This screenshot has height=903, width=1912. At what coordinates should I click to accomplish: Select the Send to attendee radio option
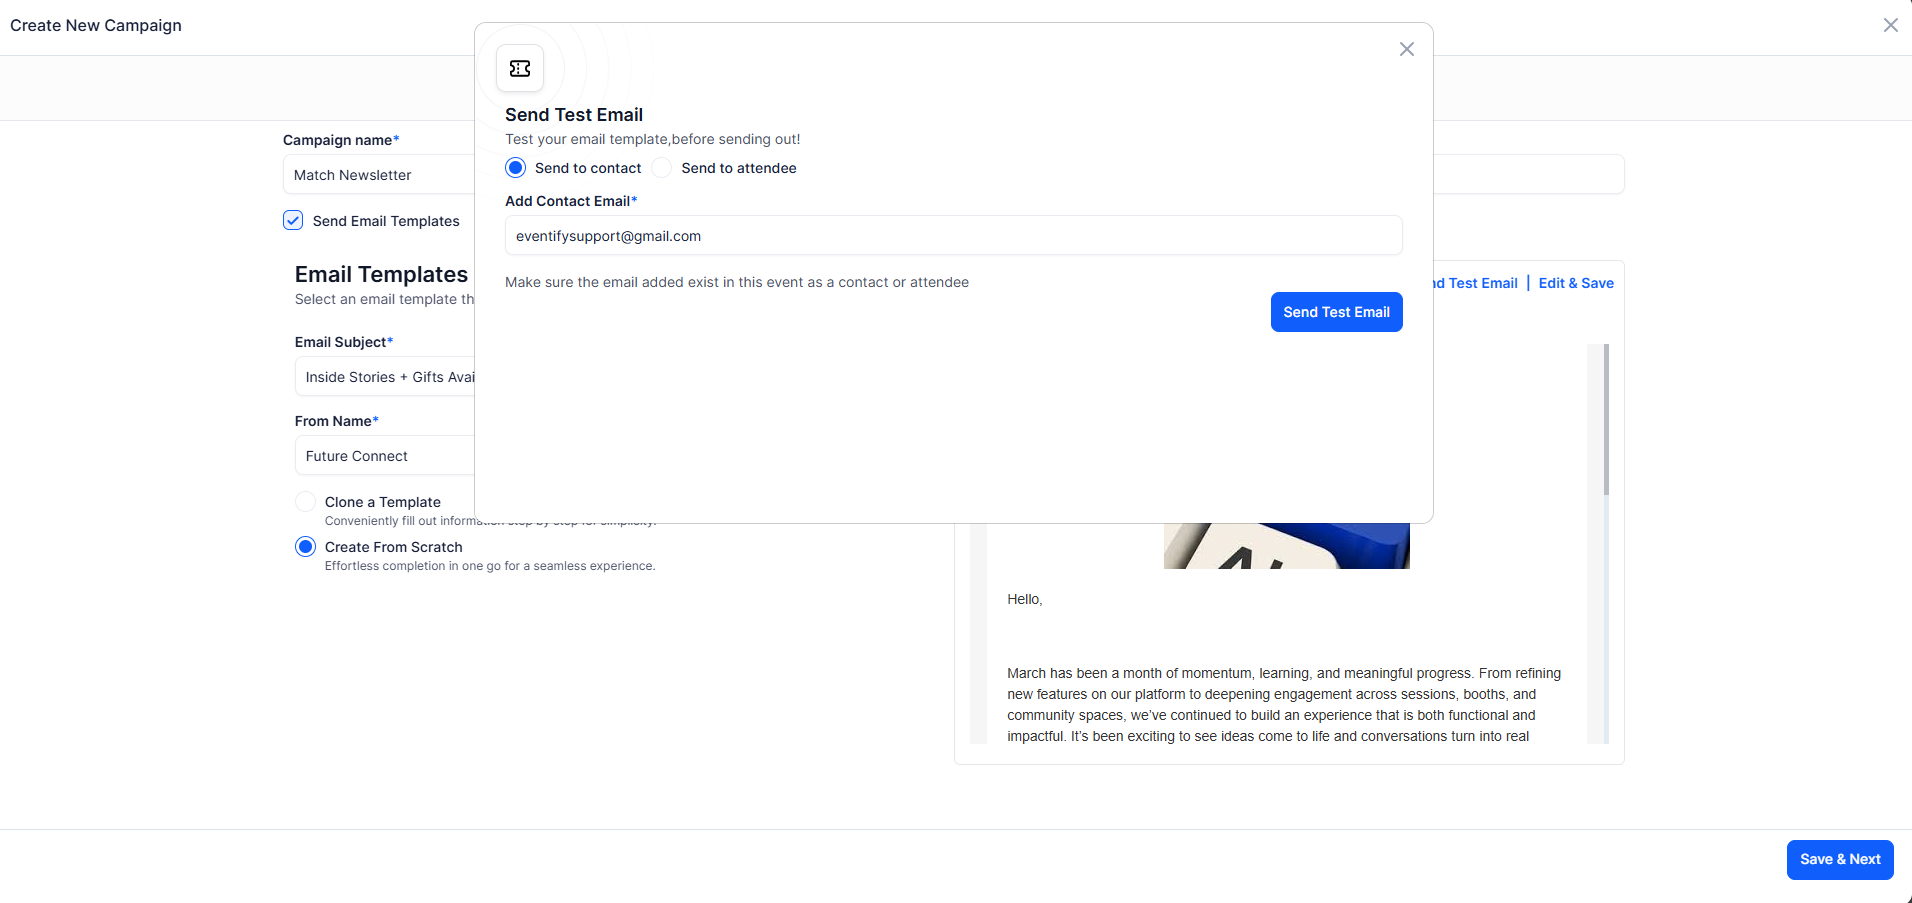[x=662, y=168]
